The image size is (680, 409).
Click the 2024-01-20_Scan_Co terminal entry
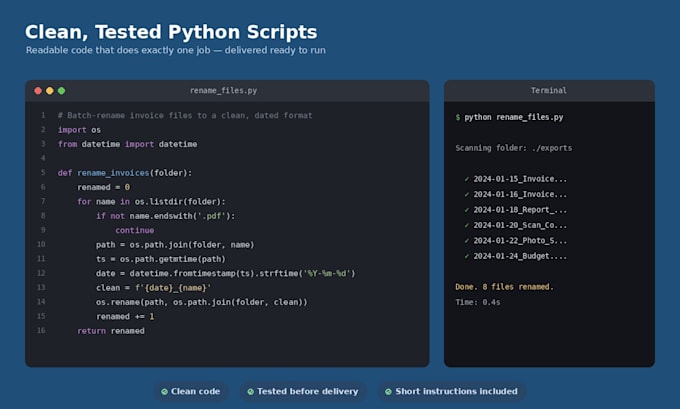(x=520, y=226)
